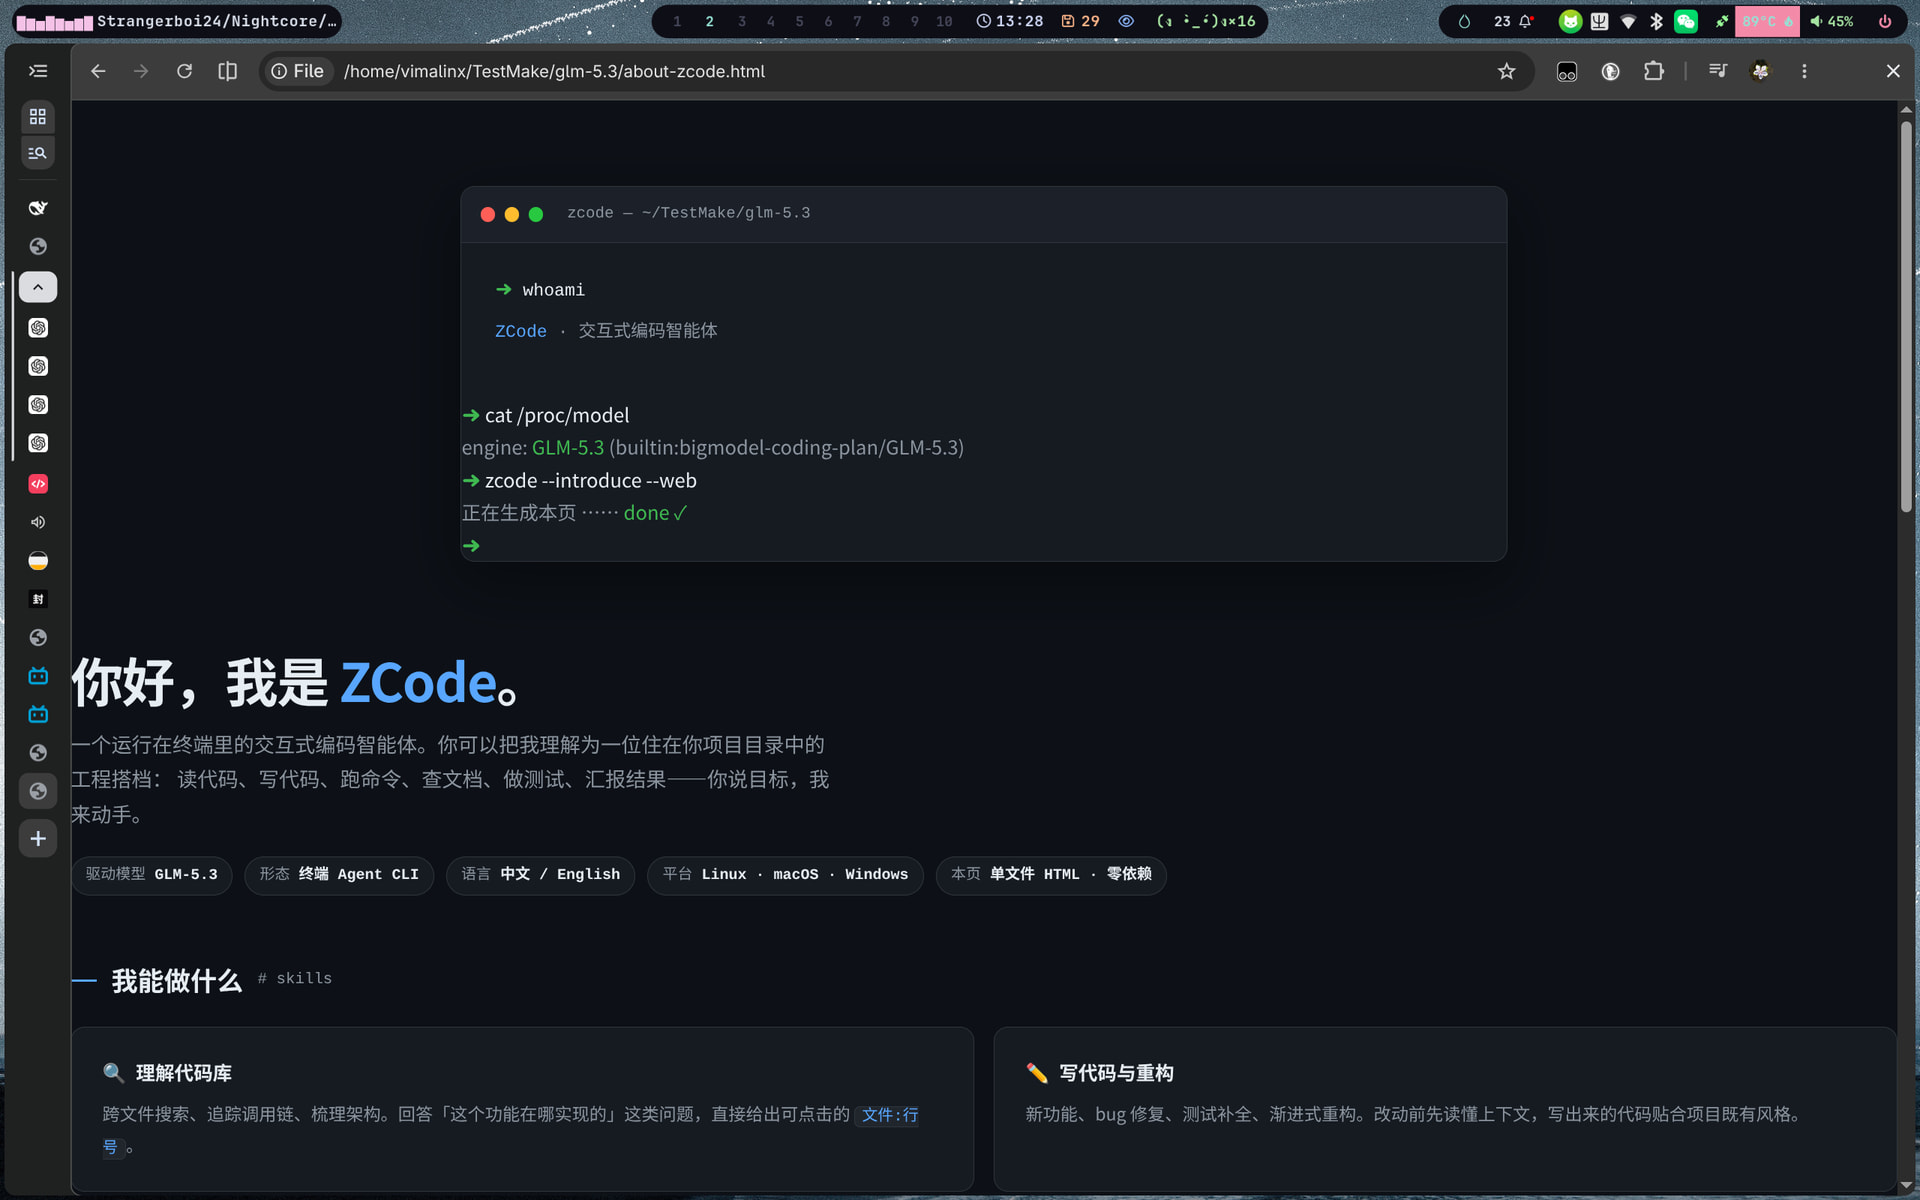Click the Linux · macOS · Windows chip
Screen dimensions: 1920x1200
coord(785,875)
